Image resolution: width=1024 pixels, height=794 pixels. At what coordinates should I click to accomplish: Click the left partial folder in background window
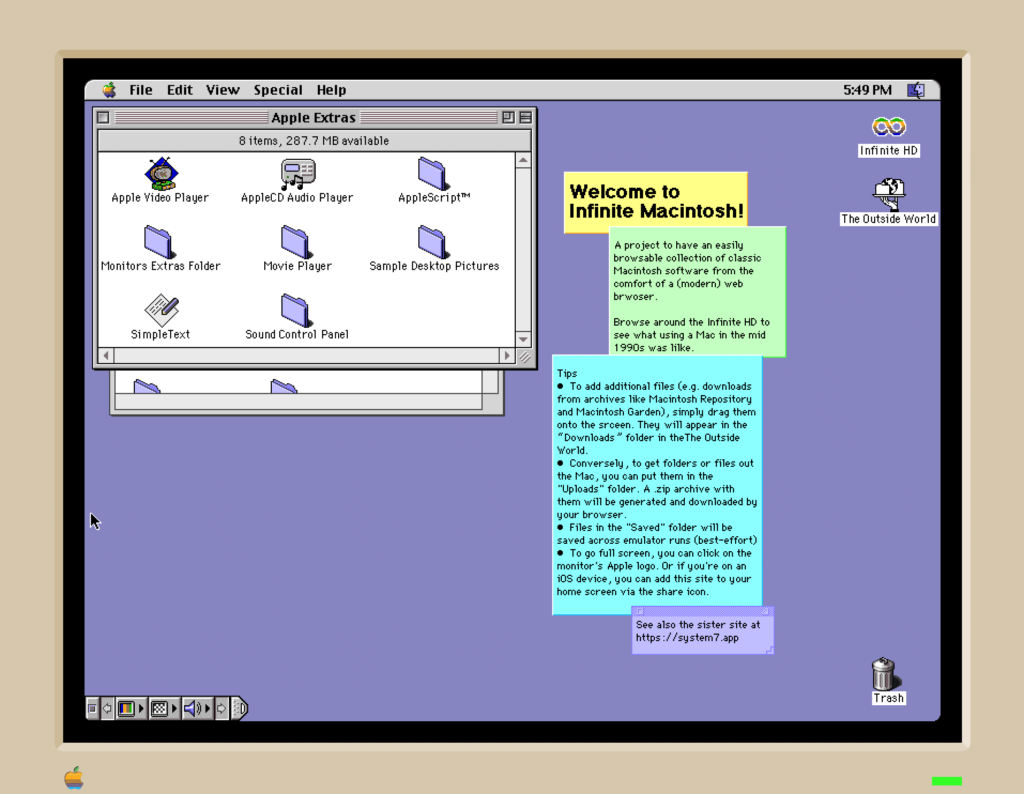pyautogui.click(x=146, y=386)
